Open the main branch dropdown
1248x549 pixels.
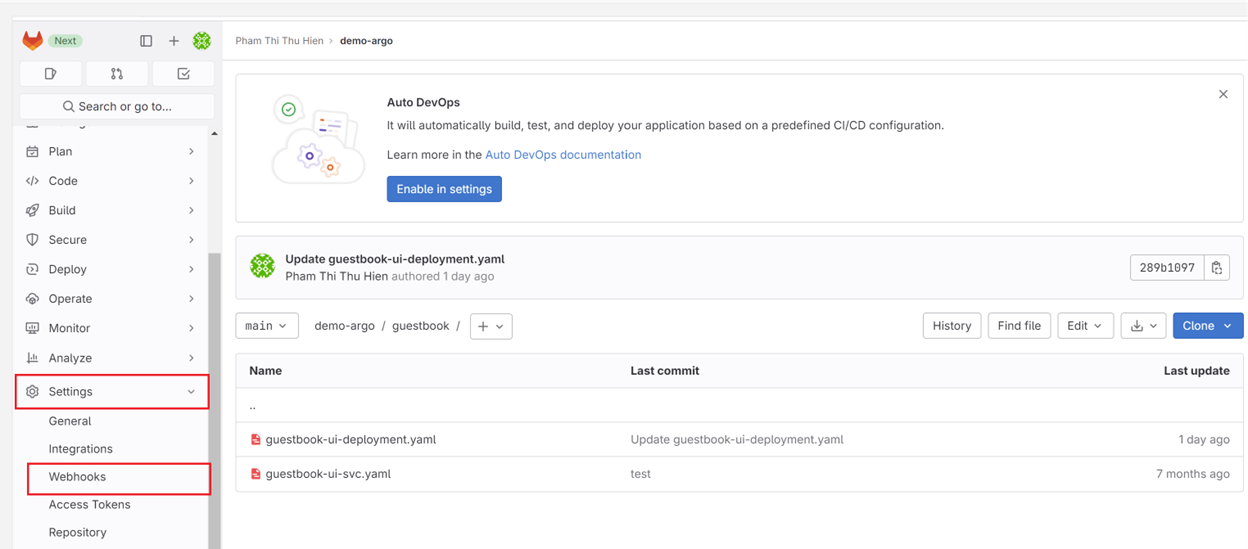tap(266, 326)
